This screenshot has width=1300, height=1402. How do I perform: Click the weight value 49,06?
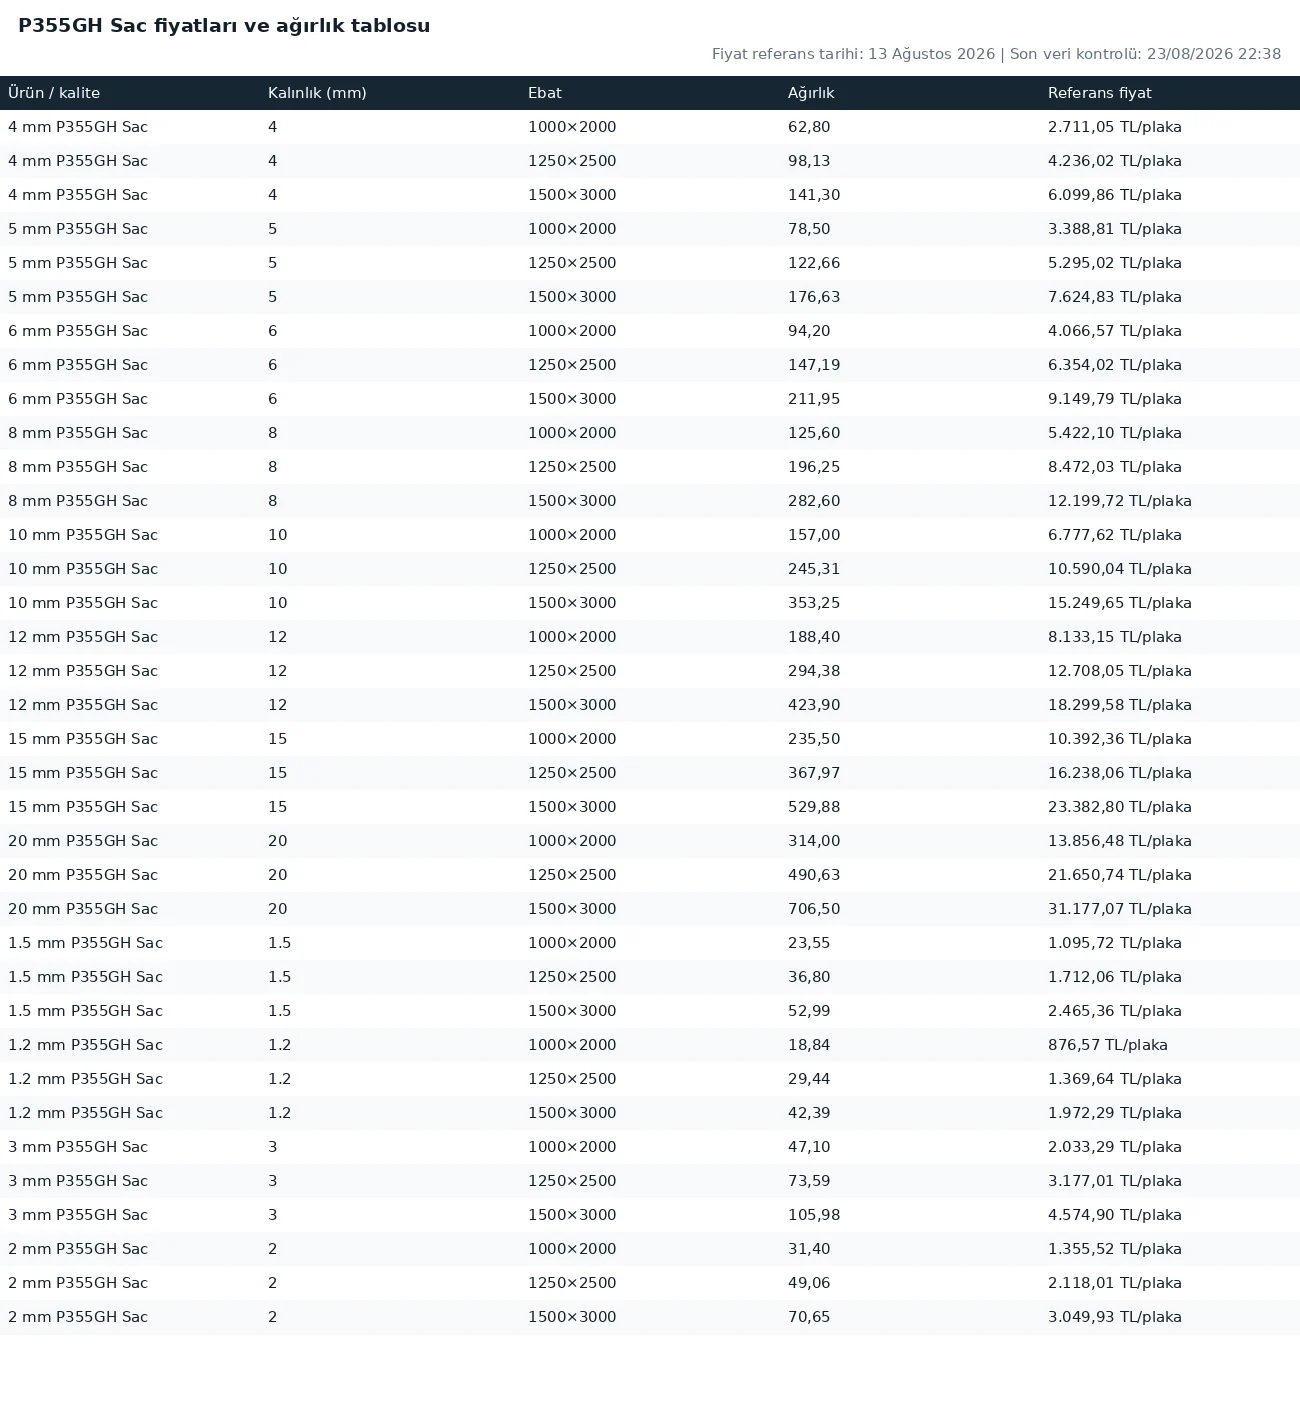(x=809, y=1283)
